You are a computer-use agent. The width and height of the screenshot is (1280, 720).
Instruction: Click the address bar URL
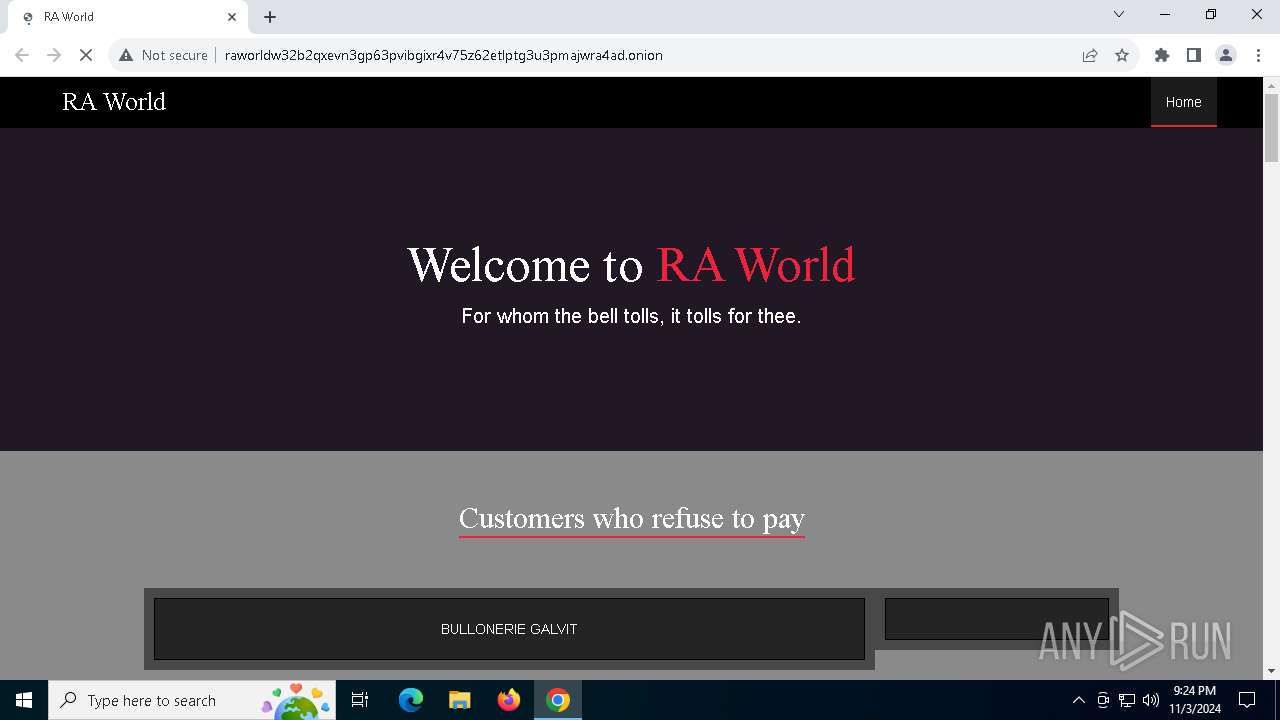point(444,55)
